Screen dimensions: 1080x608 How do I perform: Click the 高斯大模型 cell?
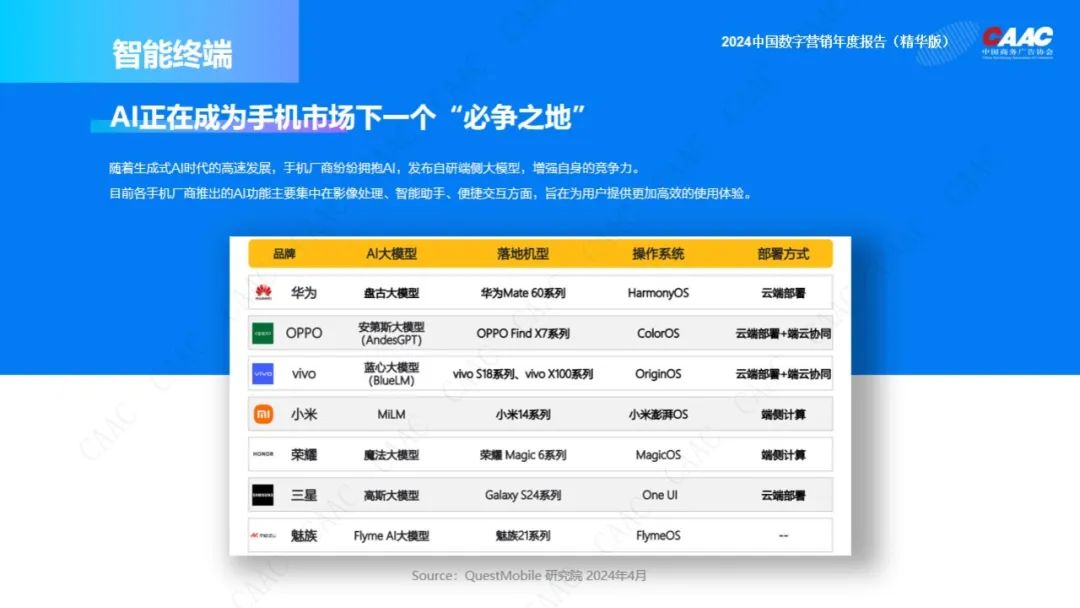pos(391,495)
